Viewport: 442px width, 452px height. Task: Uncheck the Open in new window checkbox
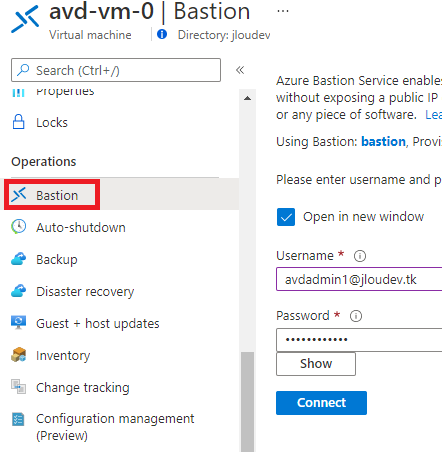coord(286,217)
